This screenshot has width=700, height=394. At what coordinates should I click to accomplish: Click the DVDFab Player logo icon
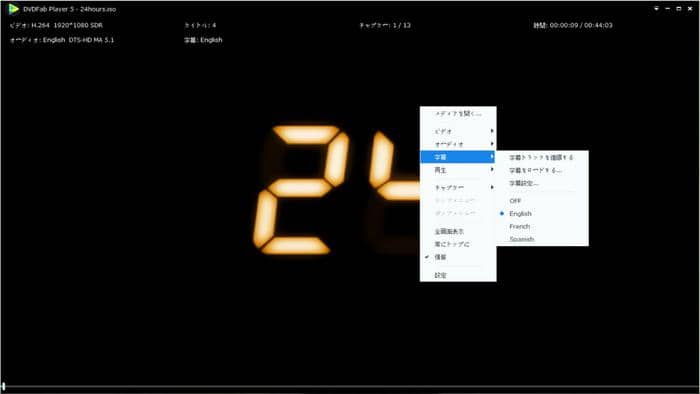point(13,8)
